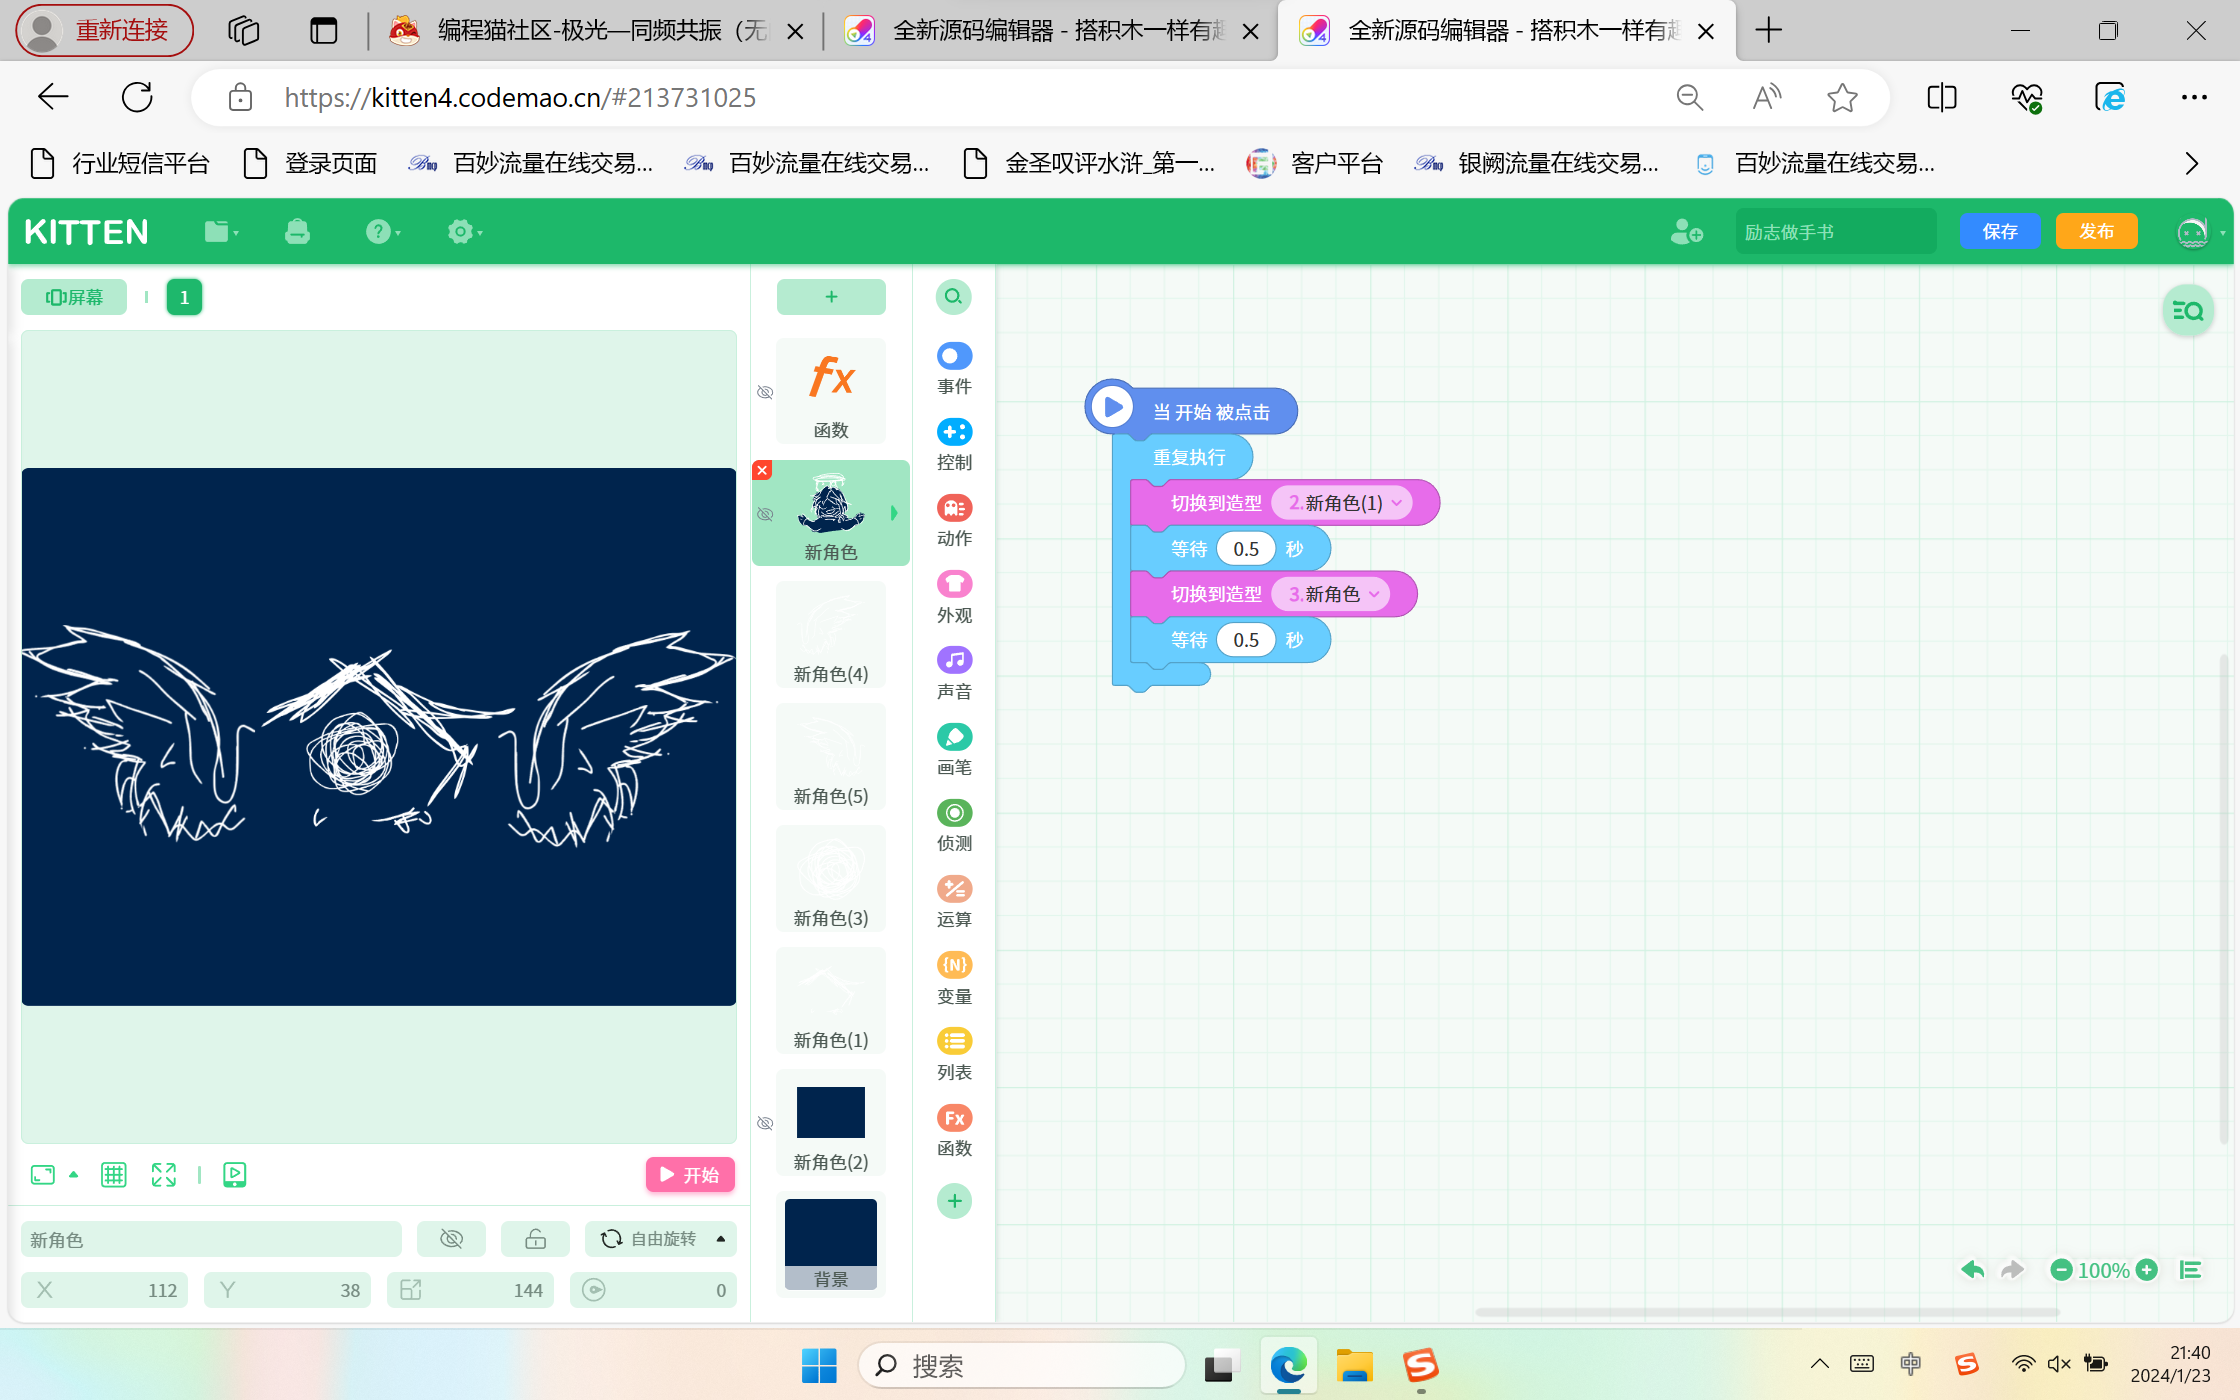The width and height of the screenshot is (2240, 1400).
Task: Click the Windows taskbar search box
Action: [1021, 1366]
